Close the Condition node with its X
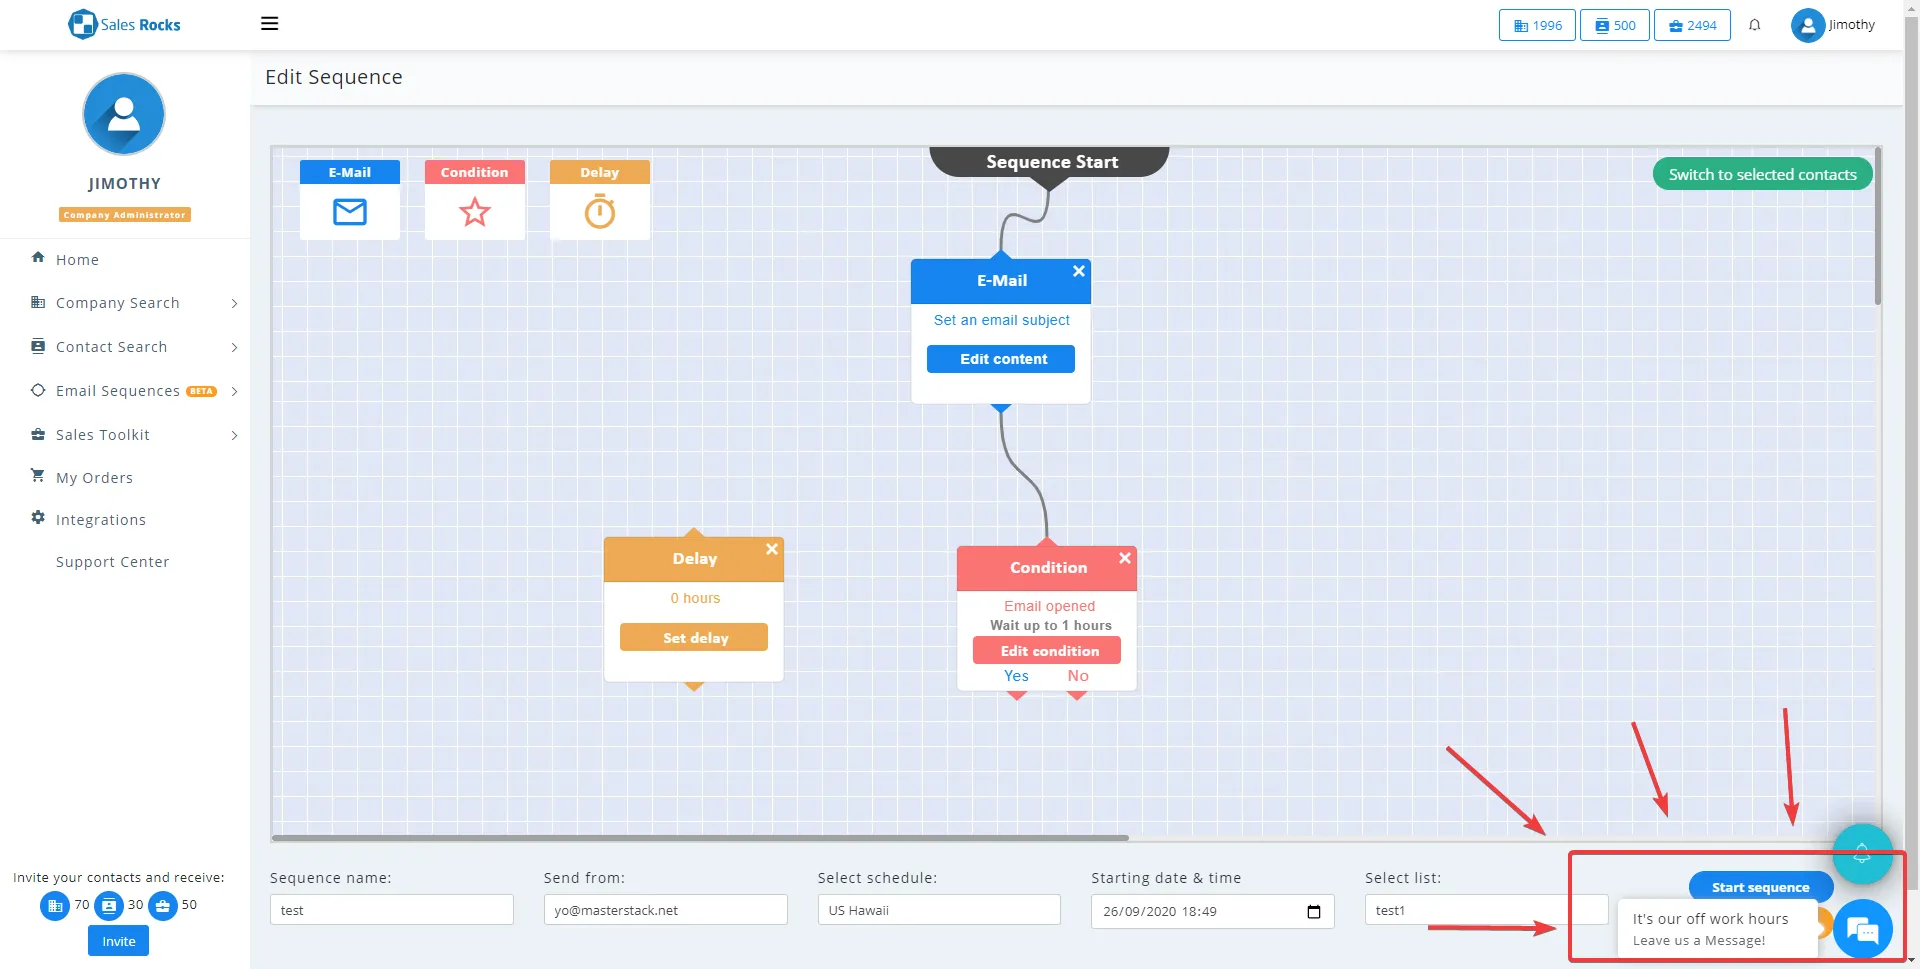 (1124, 558)
